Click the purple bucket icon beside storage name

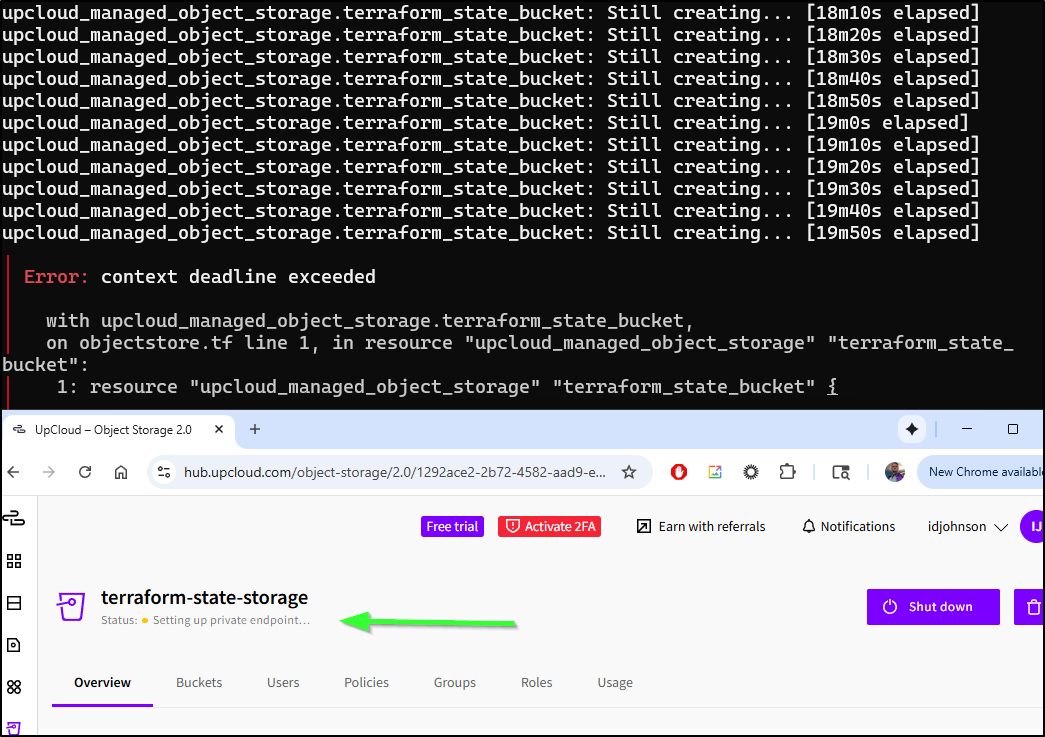tap(70, 606)
